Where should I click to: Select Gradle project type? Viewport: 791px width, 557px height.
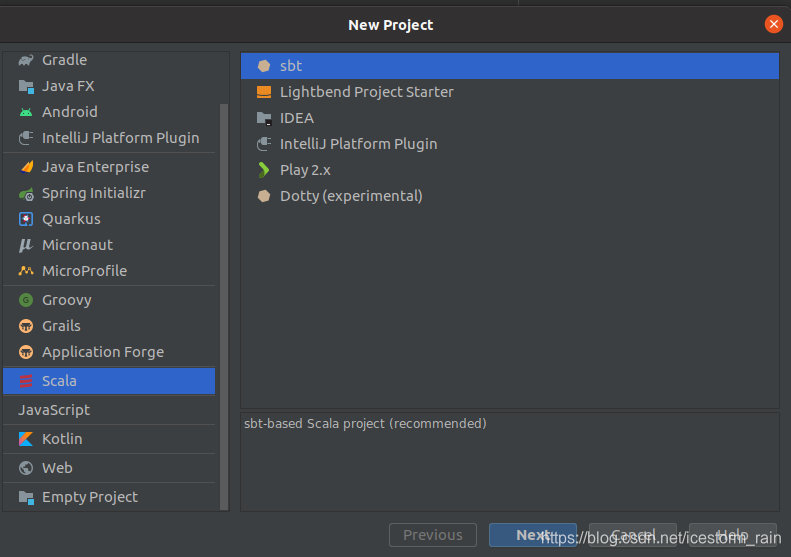pos(109,60)
